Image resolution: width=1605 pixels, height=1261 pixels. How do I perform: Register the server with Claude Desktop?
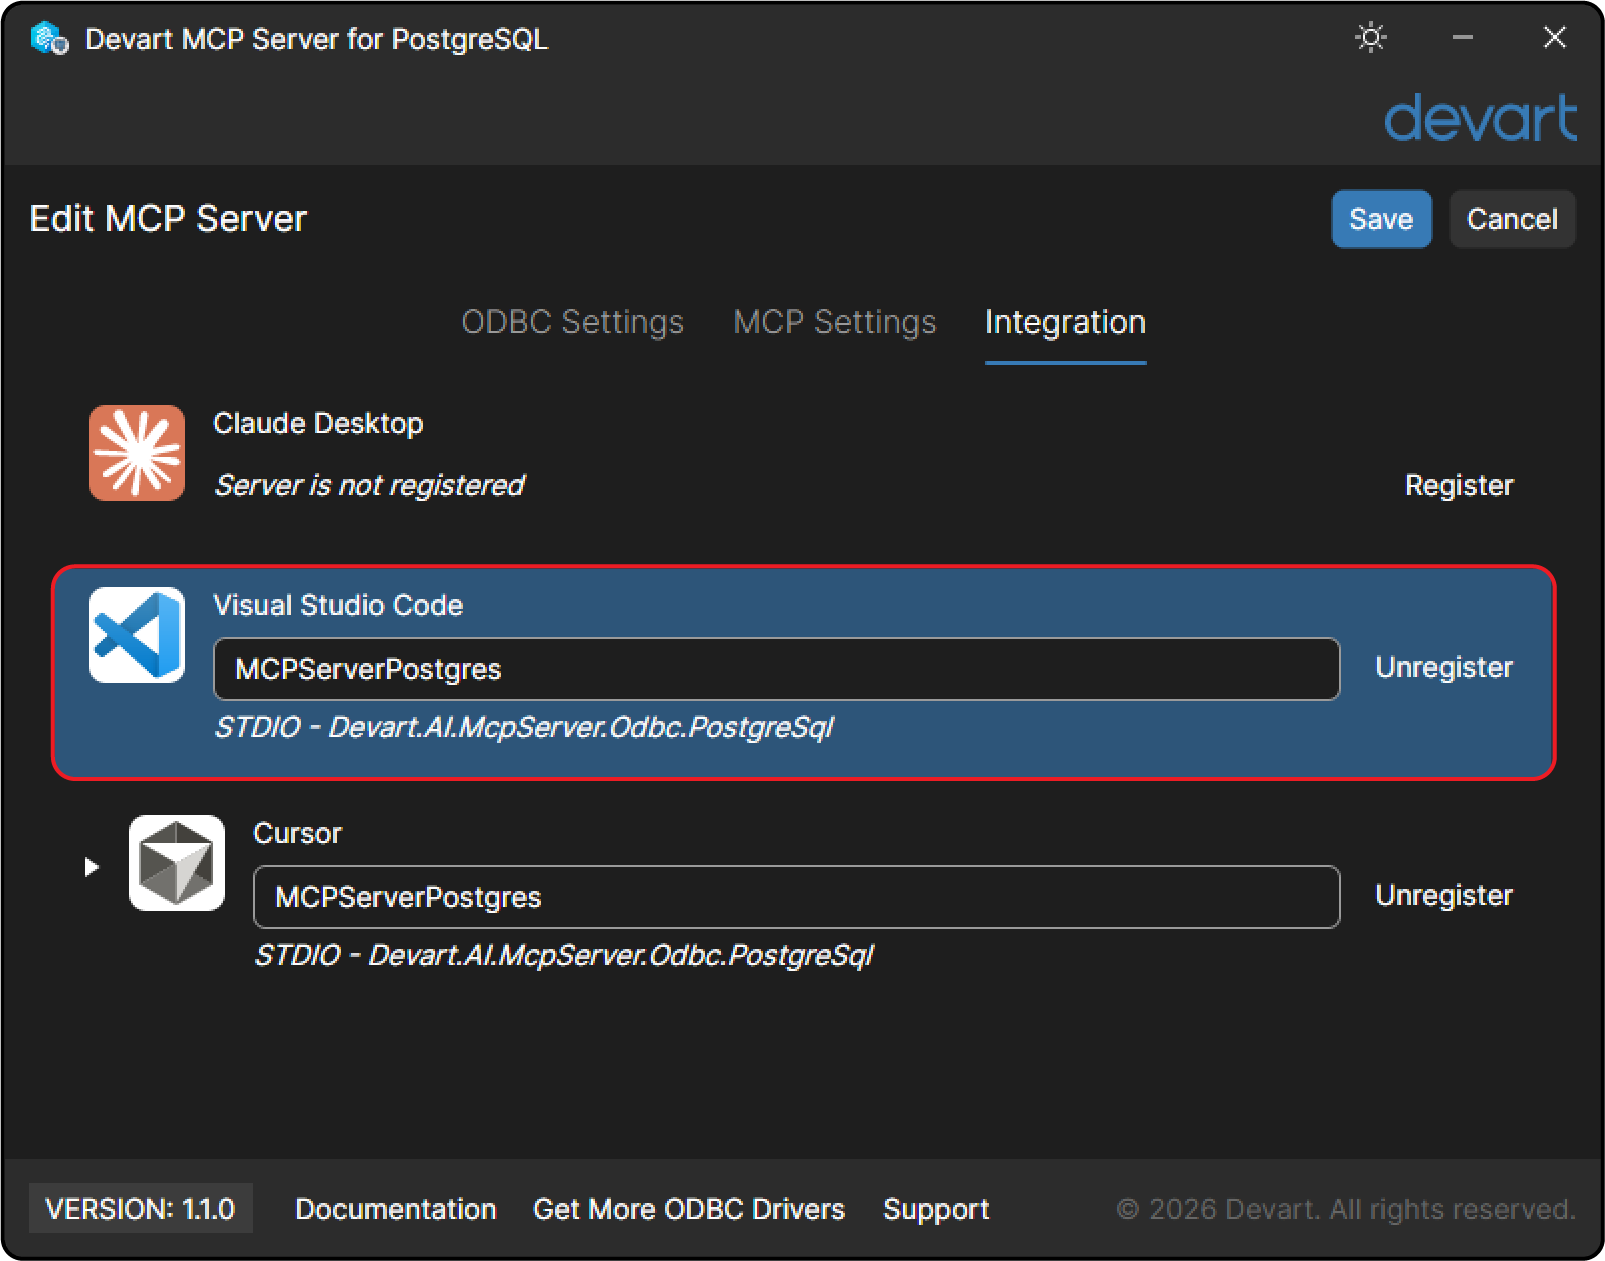tap(1459, 485)
